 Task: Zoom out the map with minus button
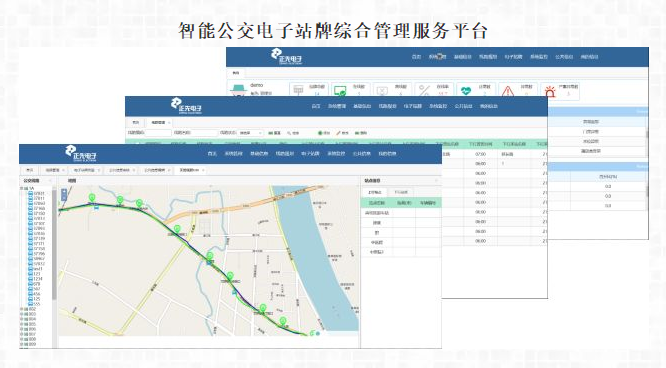(64, 198)
